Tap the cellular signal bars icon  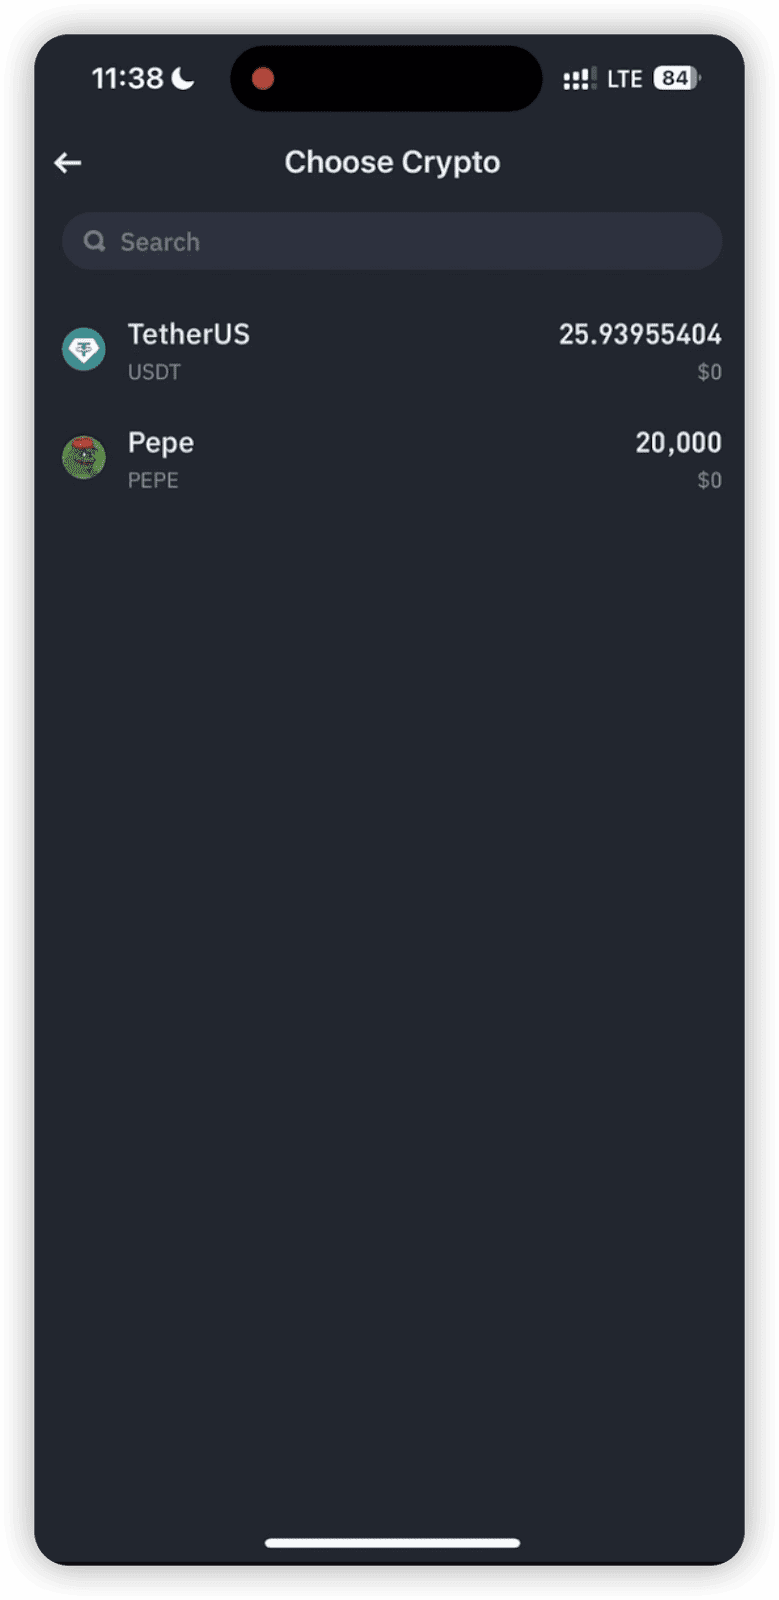click(x=579, y=79)
